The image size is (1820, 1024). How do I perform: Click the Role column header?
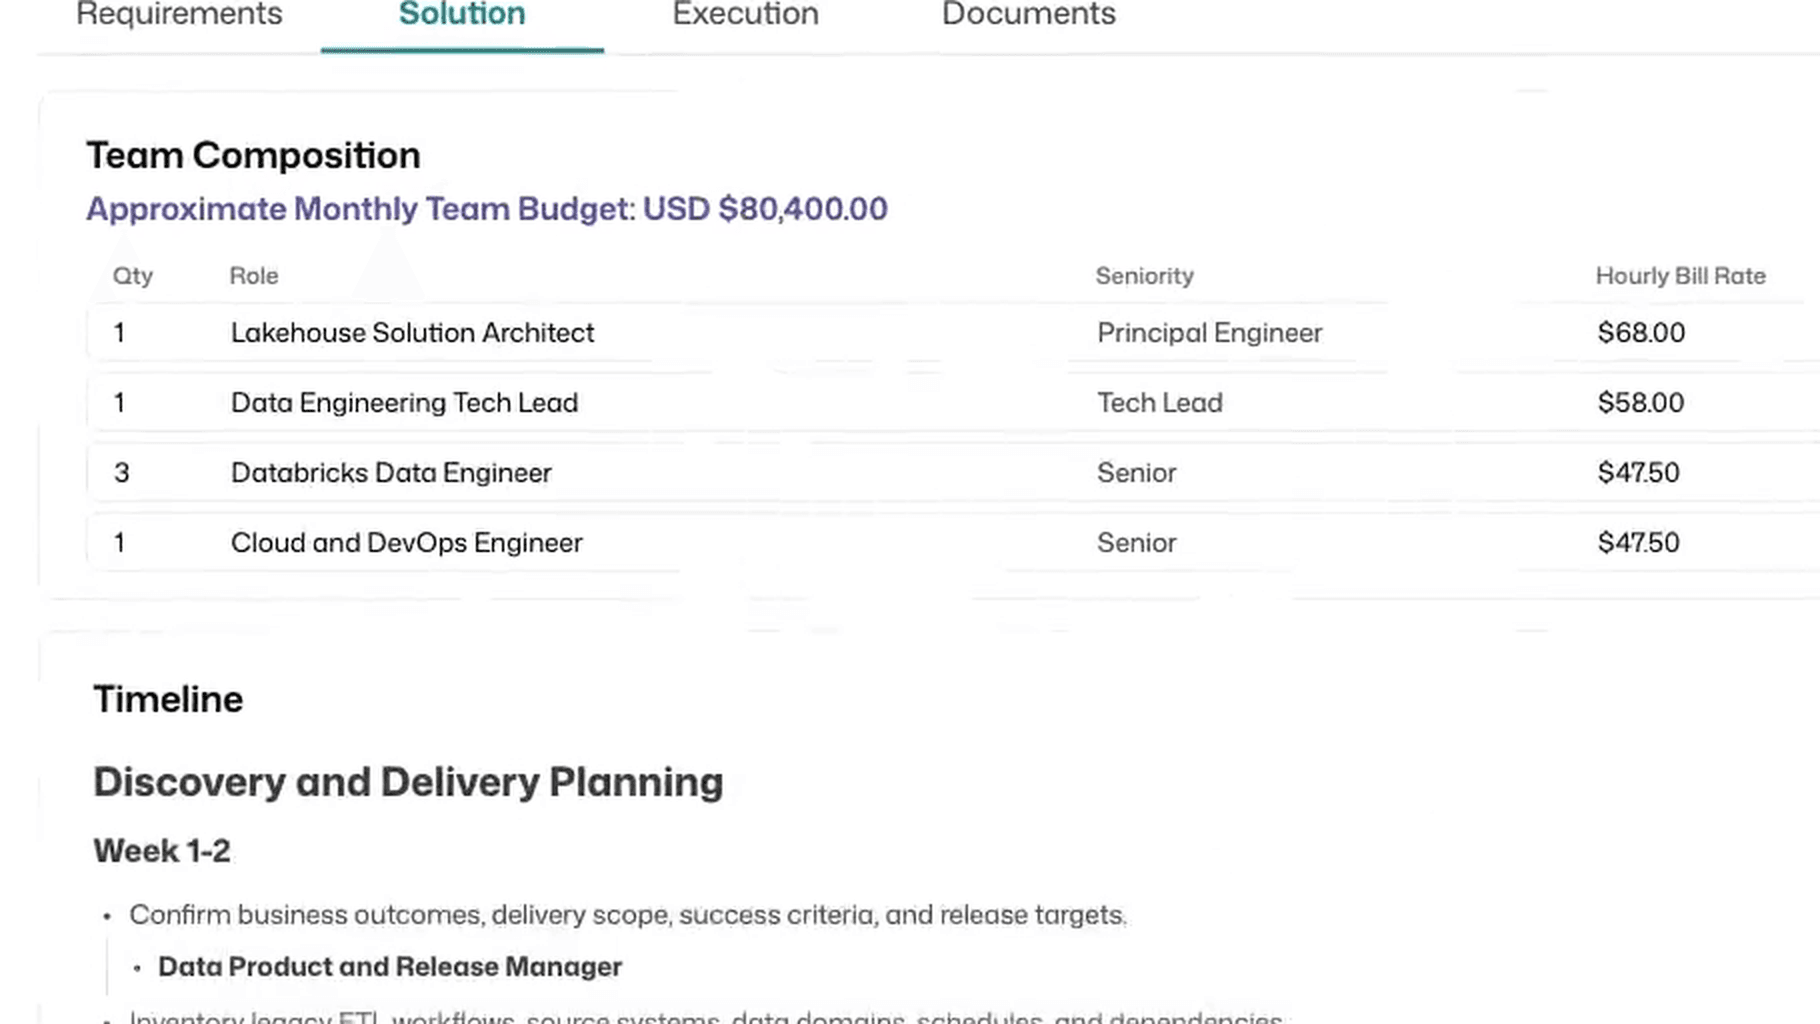[254, 276]
